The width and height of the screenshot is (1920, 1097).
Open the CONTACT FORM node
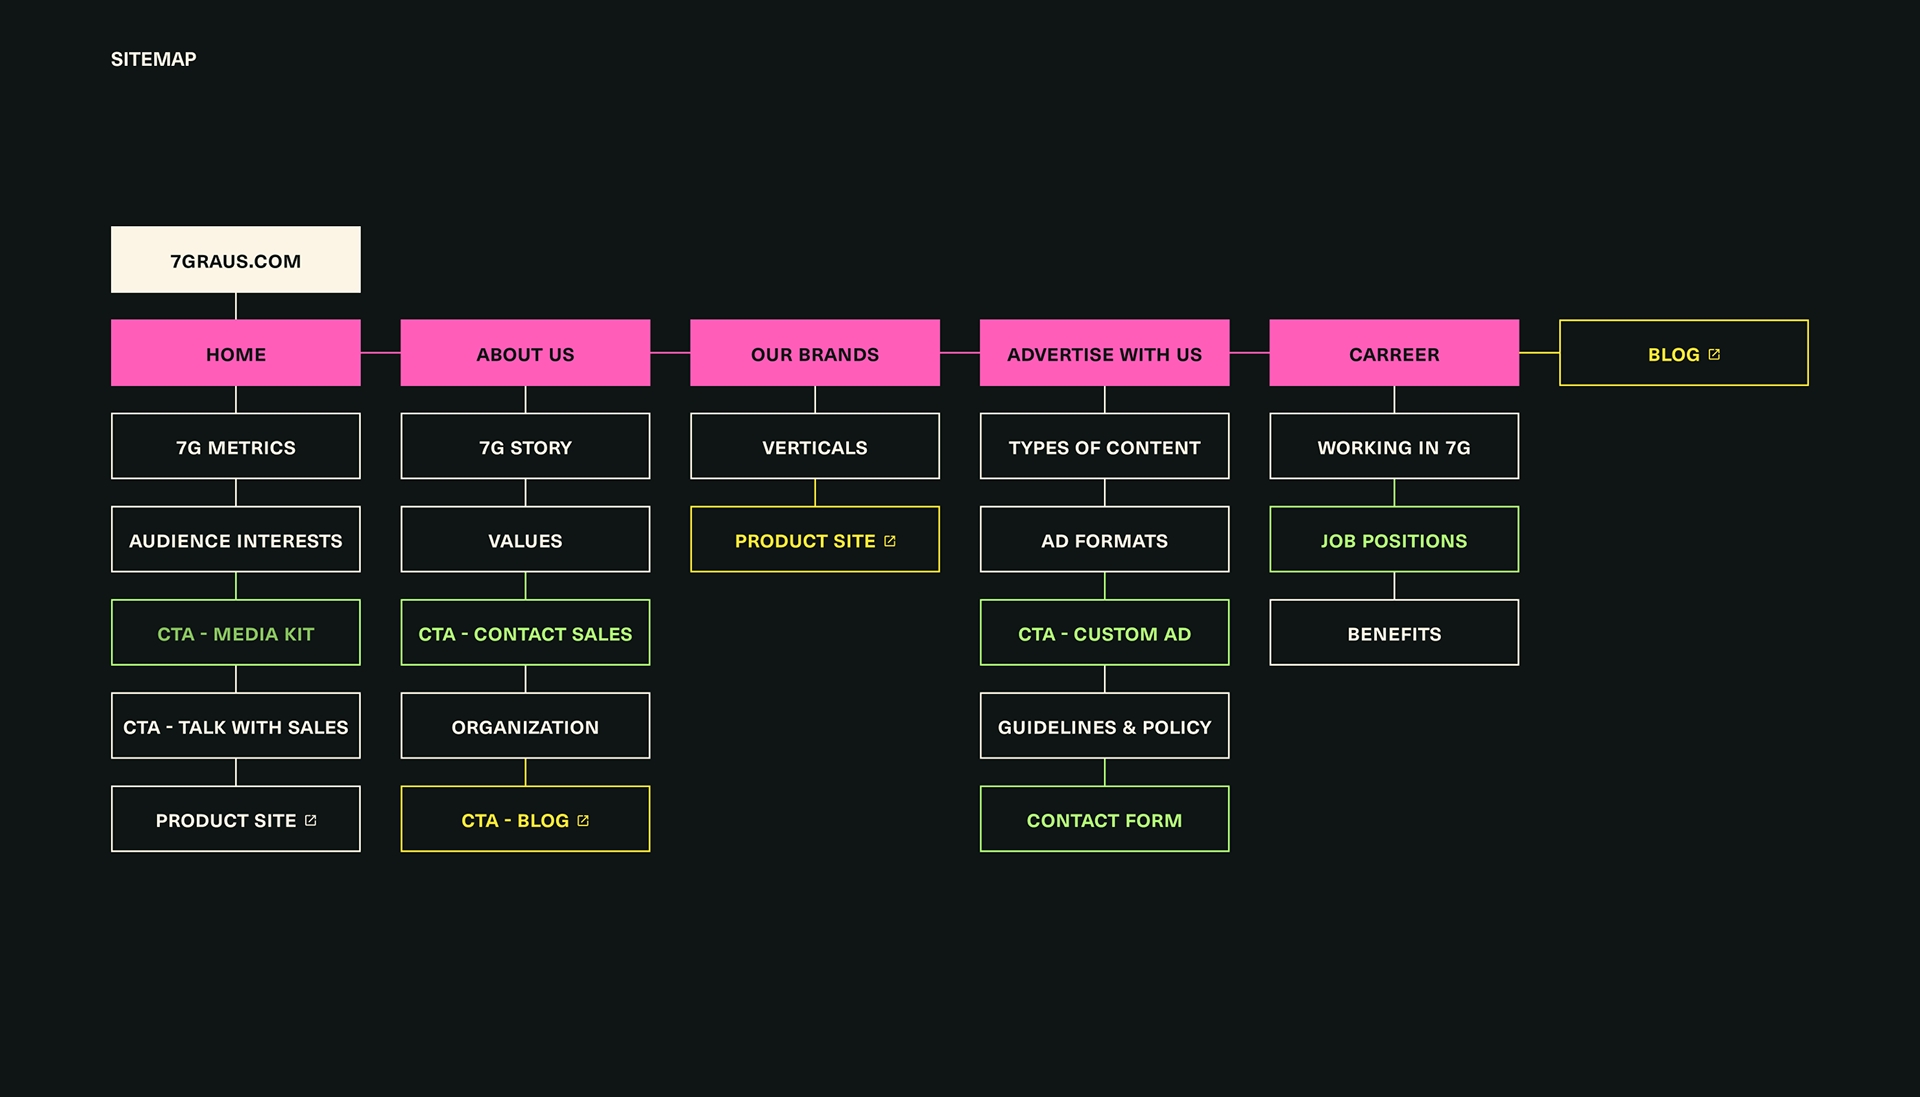[1104, 820]
